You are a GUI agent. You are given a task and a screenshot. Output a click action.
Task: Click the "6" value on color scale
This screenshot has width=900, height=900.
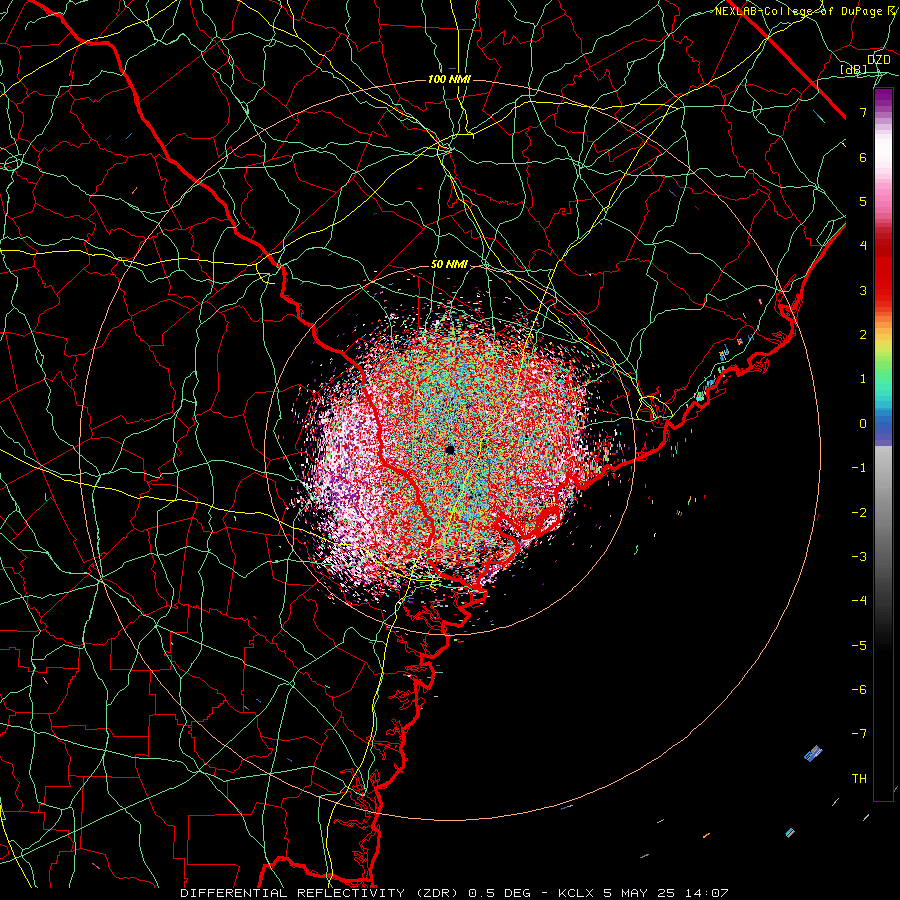(x=863, y=157)
